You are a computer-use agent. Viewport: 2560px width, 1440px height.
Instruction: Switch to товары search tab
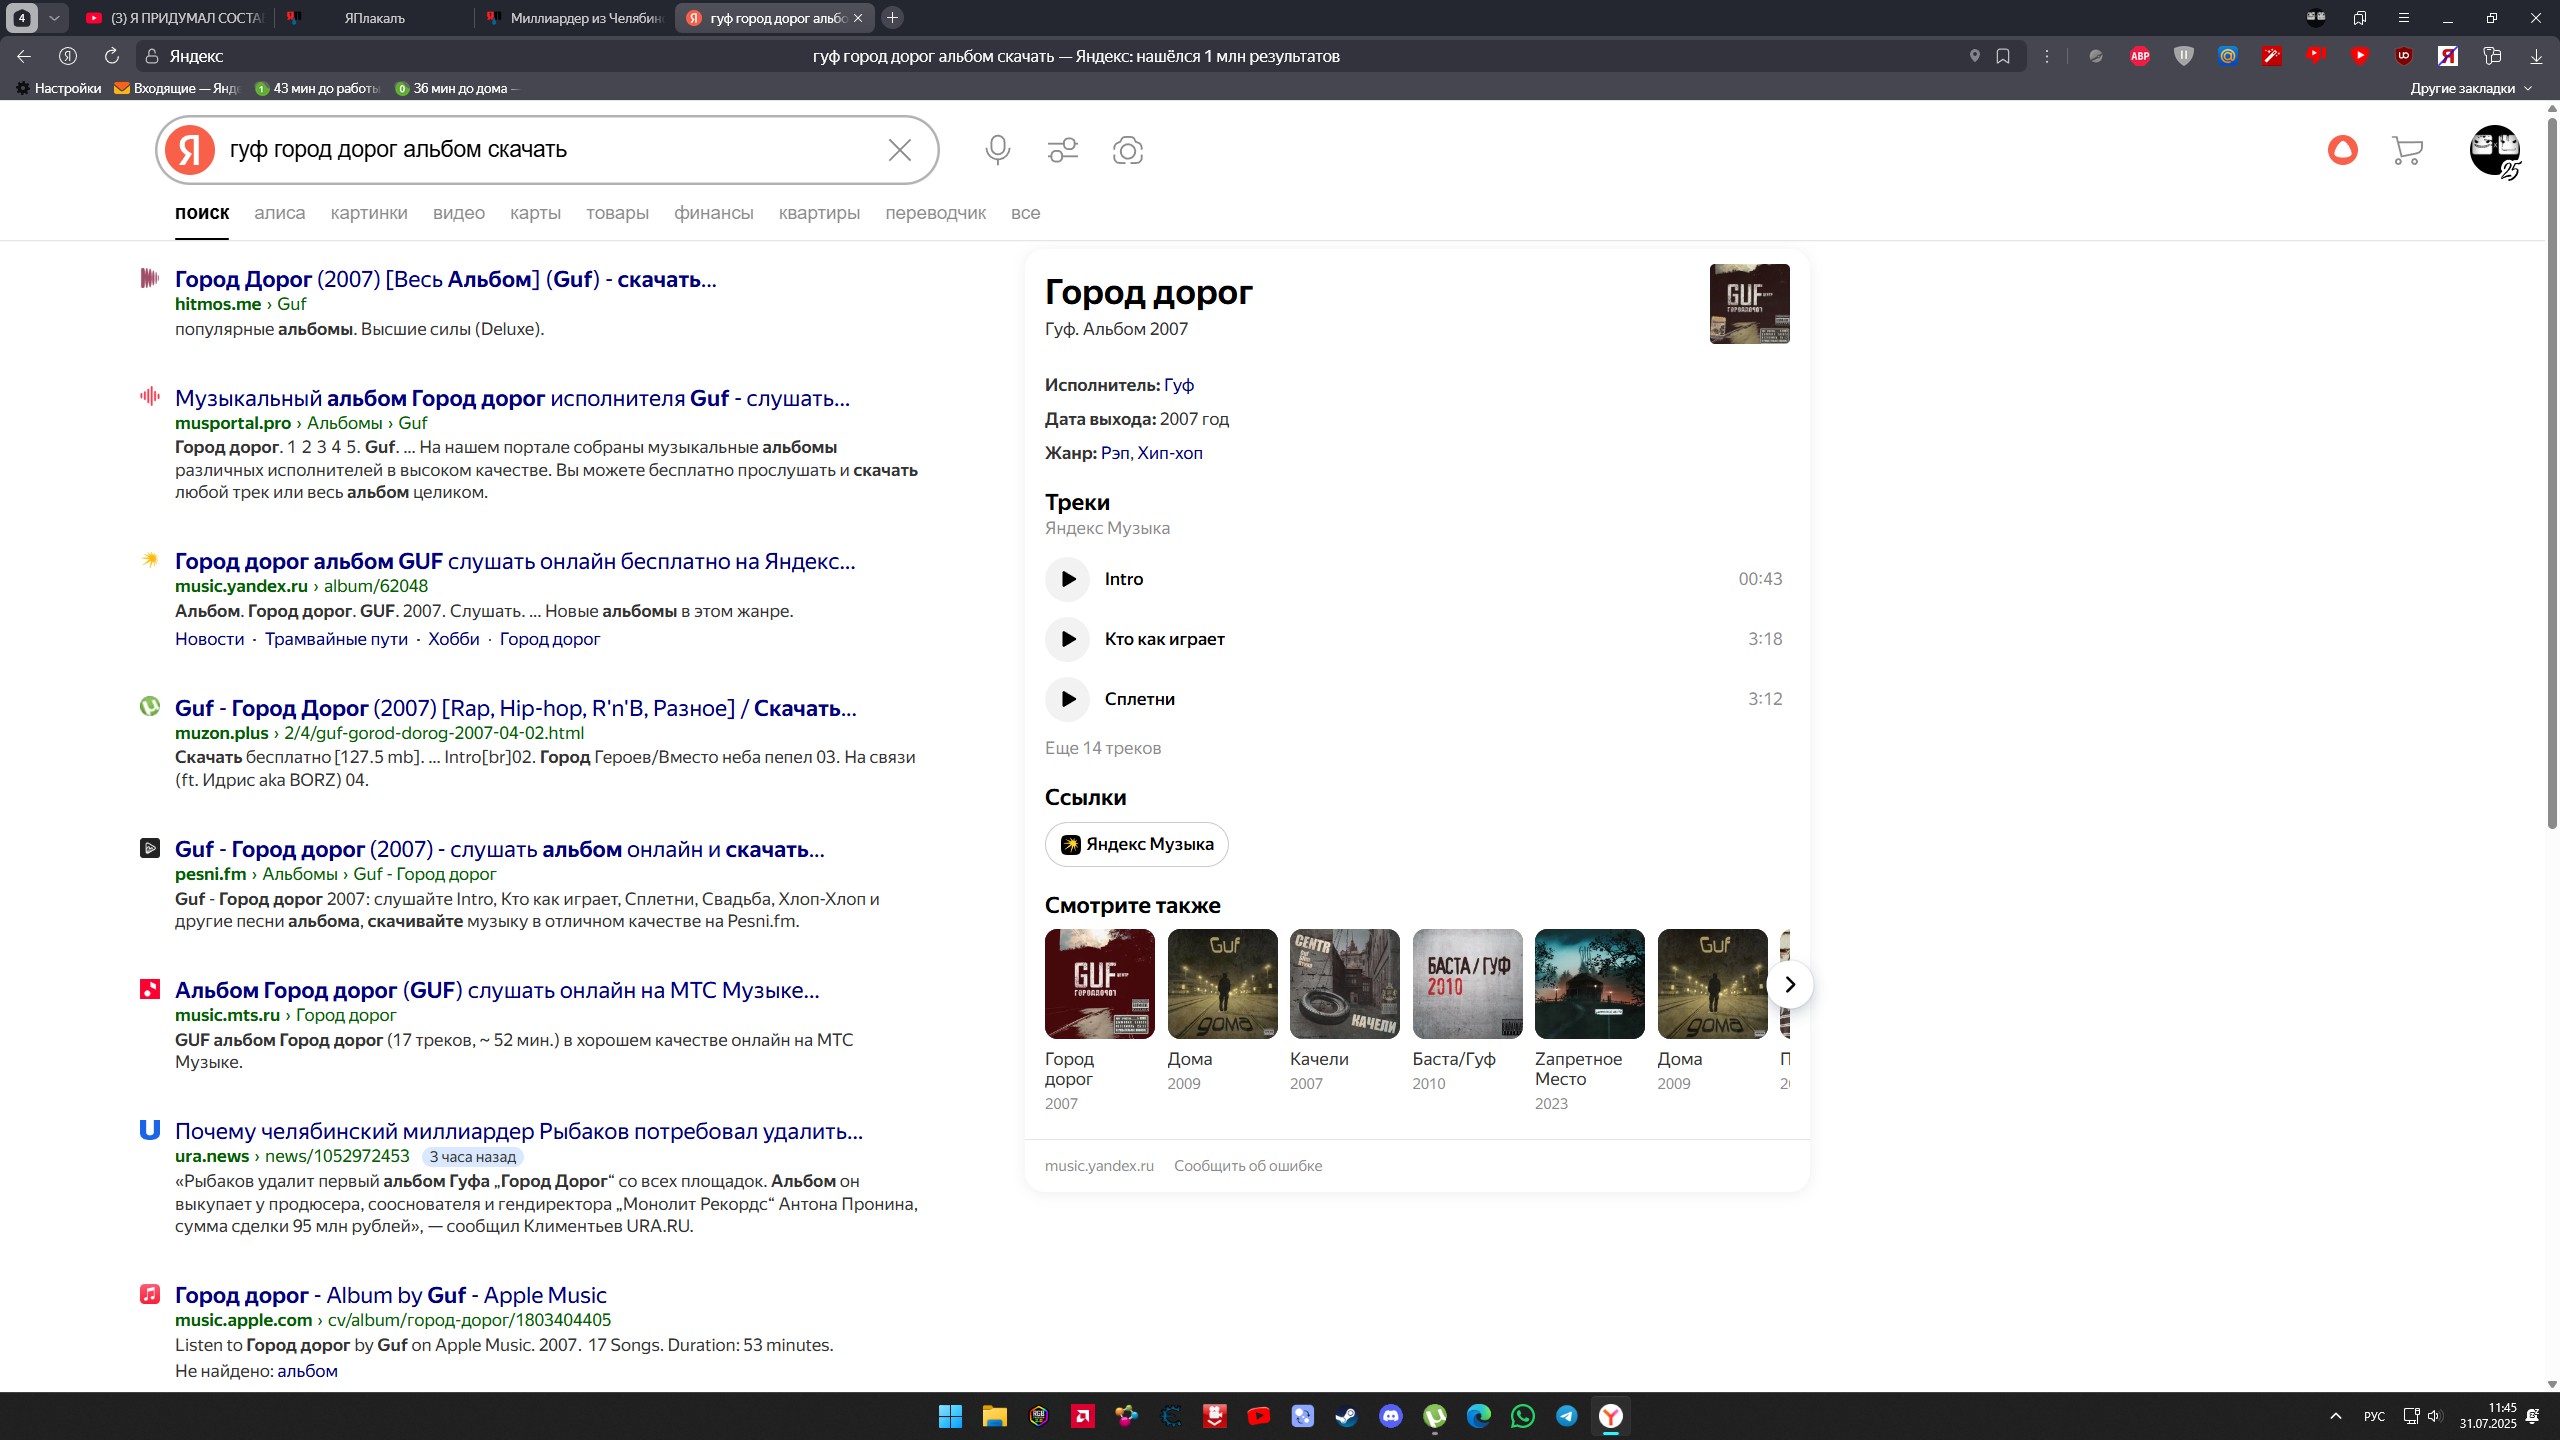[x=617, y=213]
